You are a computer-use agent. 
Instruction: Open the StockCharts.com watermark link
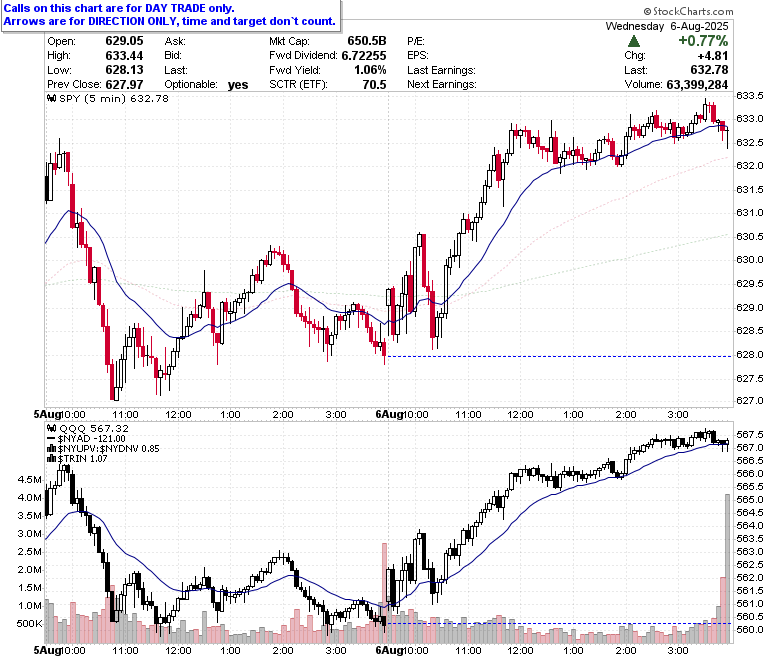pyautogui.click(x=688, y=11)
